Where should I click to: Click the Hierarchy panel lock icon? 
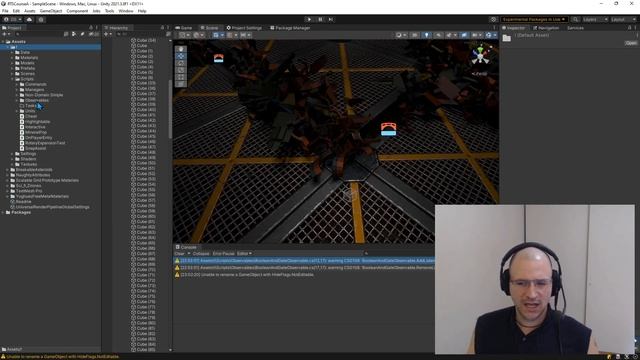[162, 28]
